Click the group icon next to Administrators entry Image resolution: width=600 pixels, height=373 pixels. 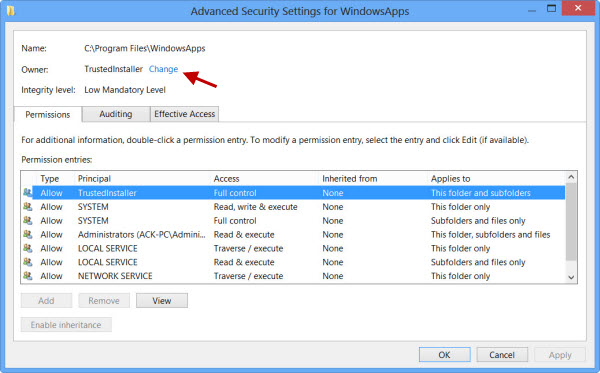28,234
